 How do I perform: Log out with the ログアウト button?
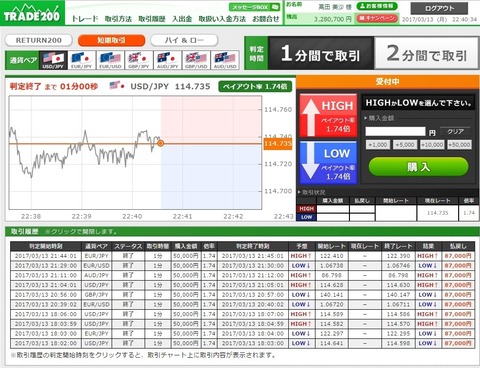point(439,8)
